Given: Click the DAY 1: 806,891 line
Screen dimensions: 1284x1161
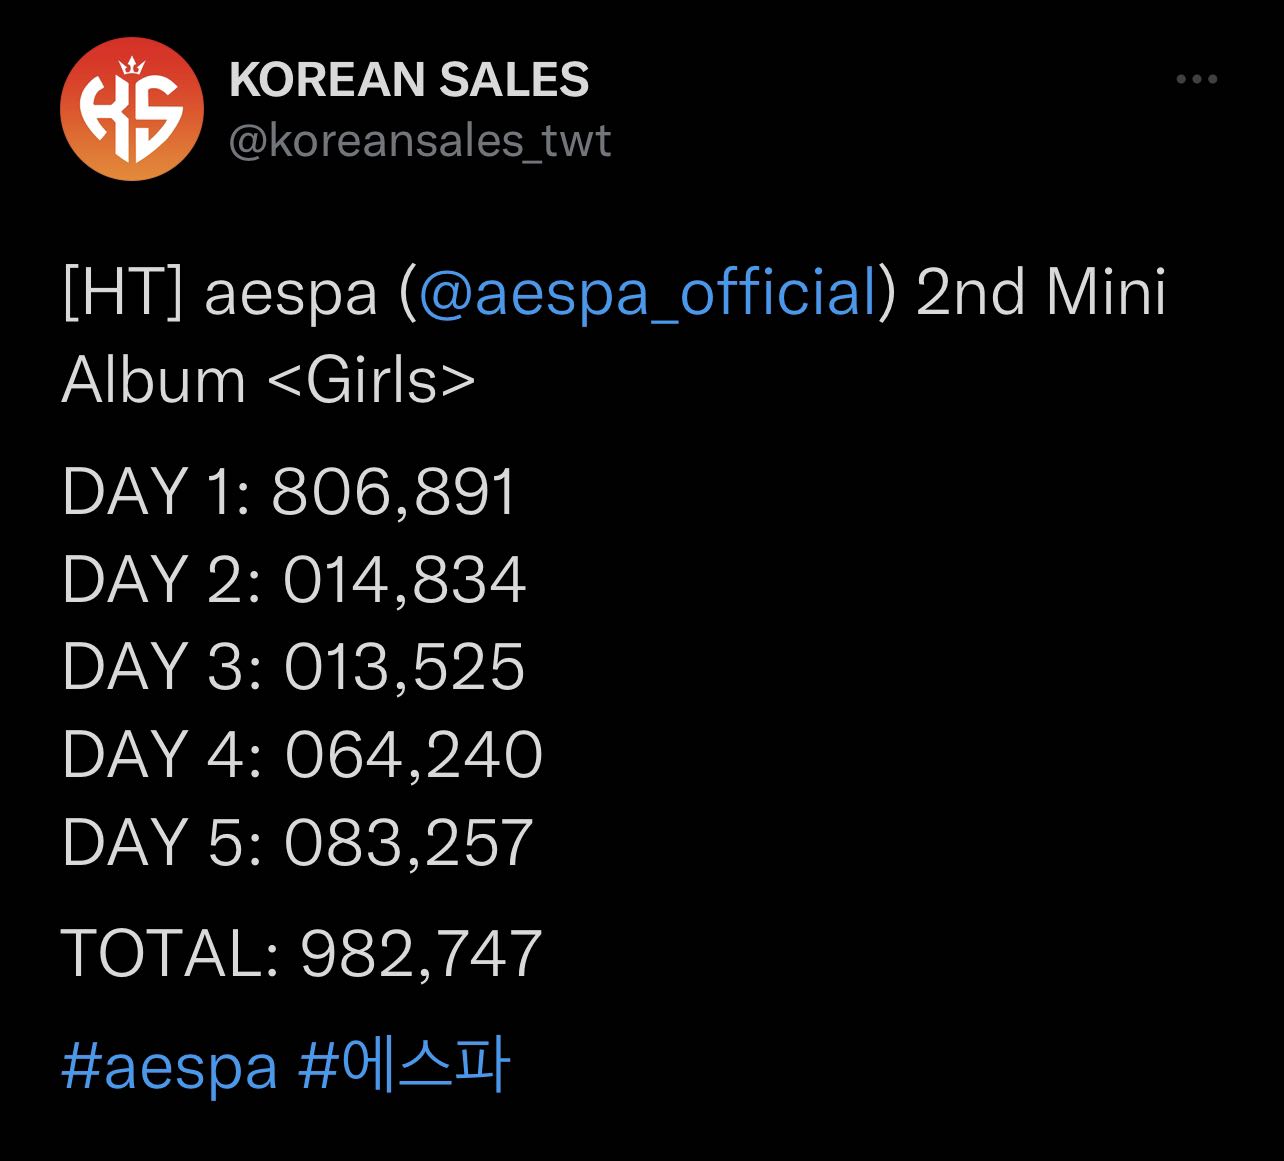Looking at the screenshot, I should click(289, 492).
